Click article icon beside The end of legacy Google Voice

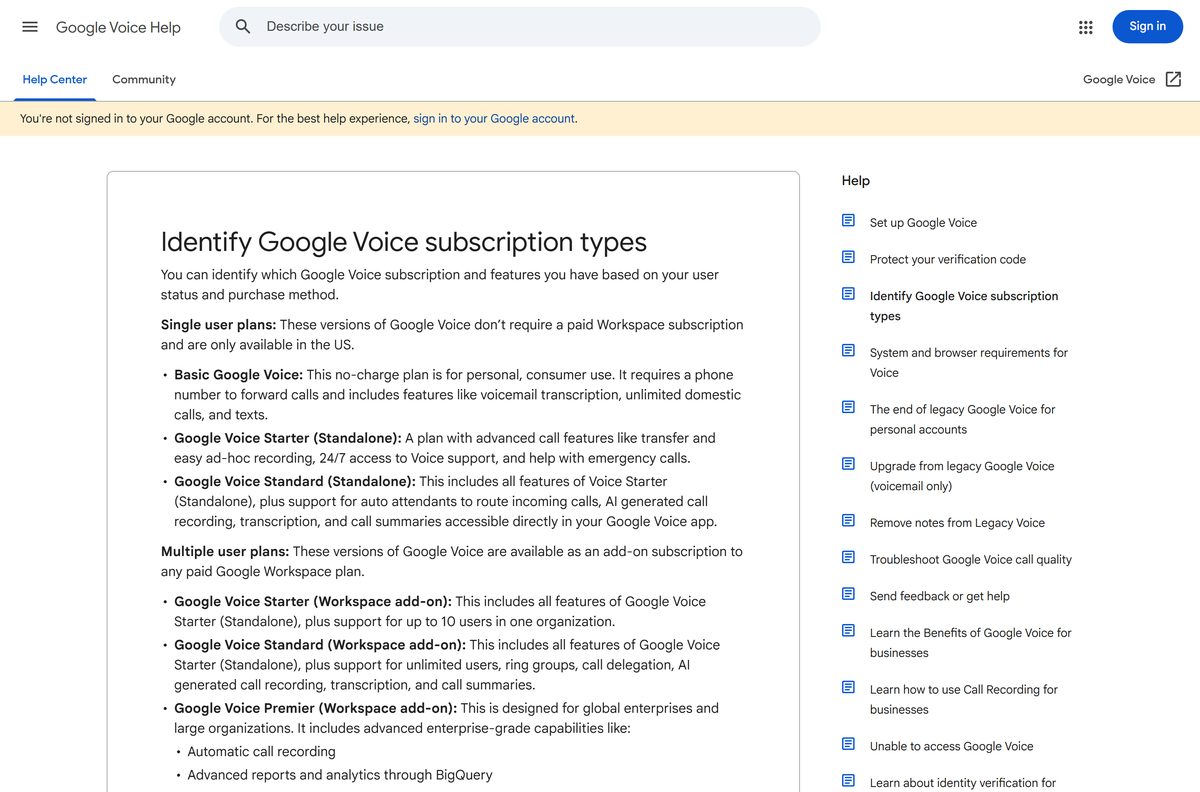(x=848, y=408)
